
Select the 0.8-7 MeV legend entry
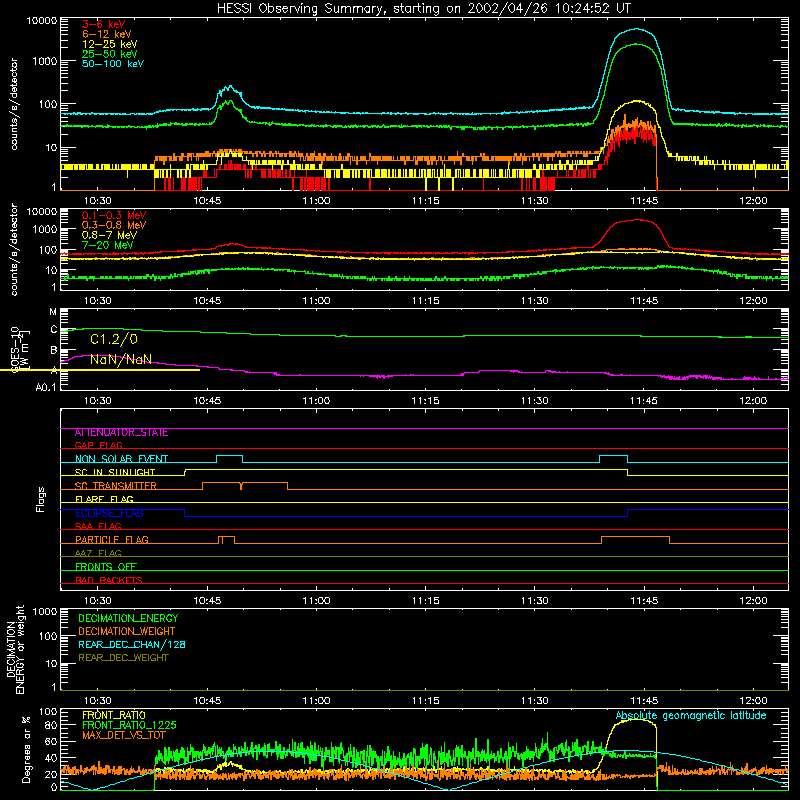[109, 235]
